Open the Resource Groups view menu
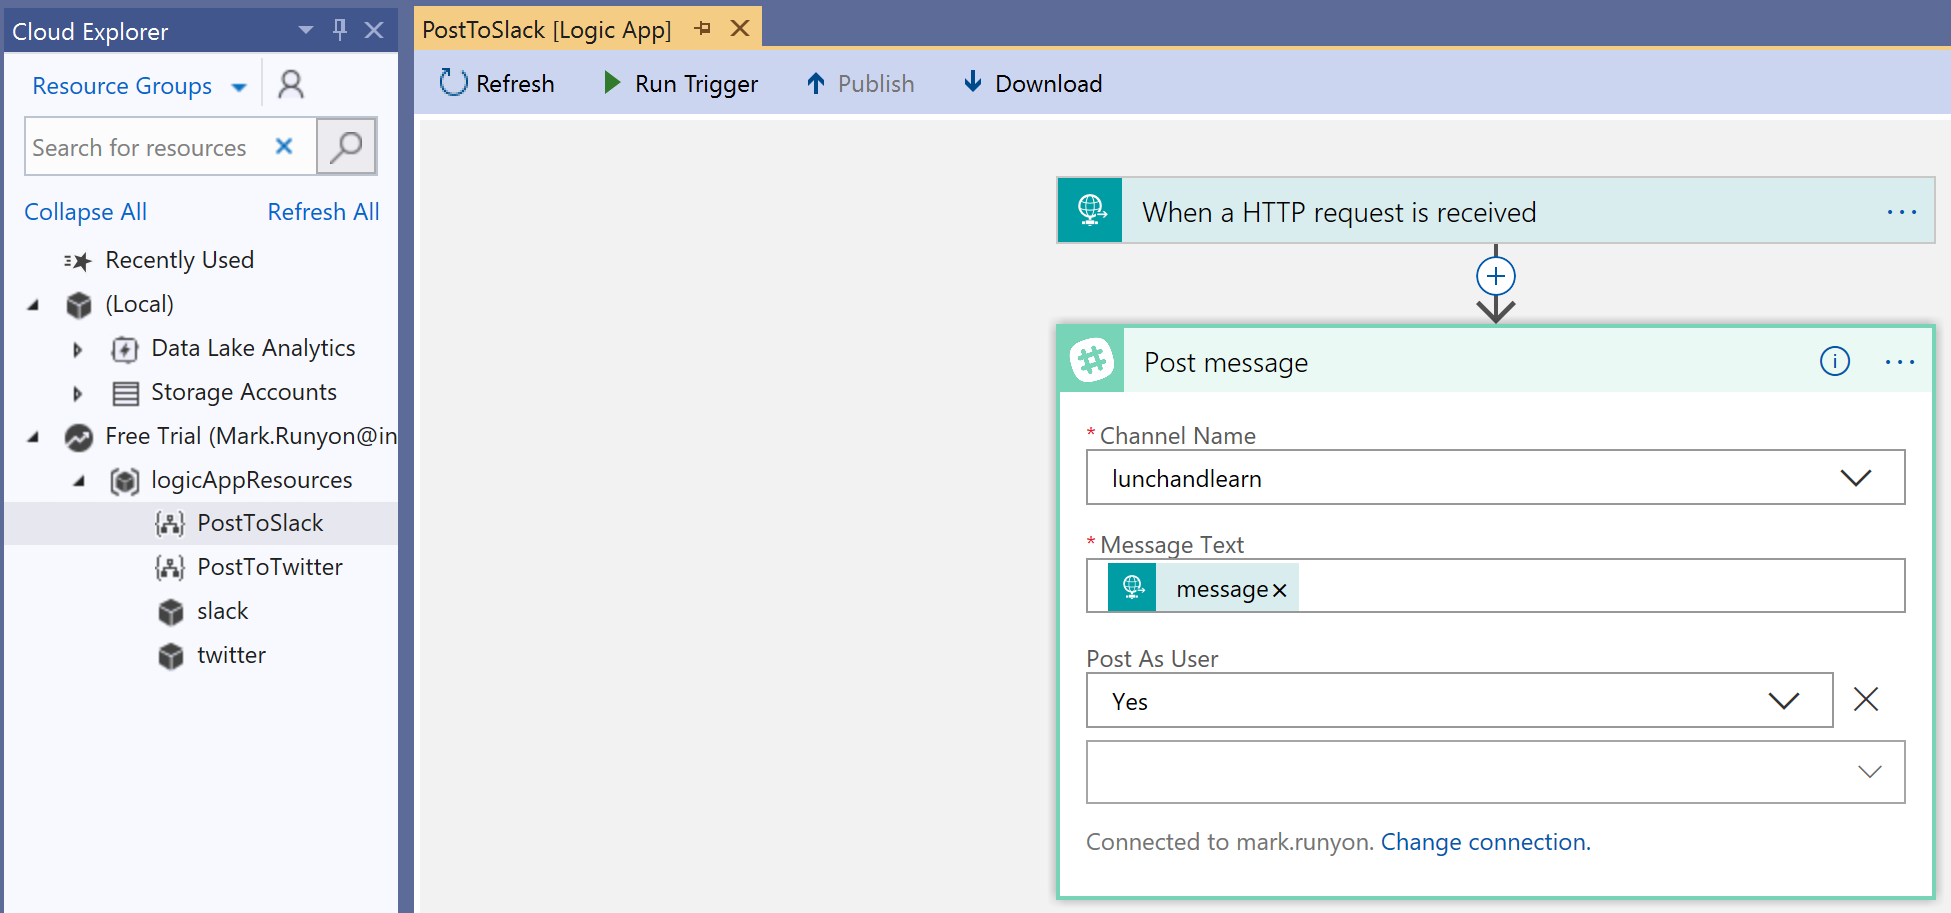 click(x=140, y=86)
